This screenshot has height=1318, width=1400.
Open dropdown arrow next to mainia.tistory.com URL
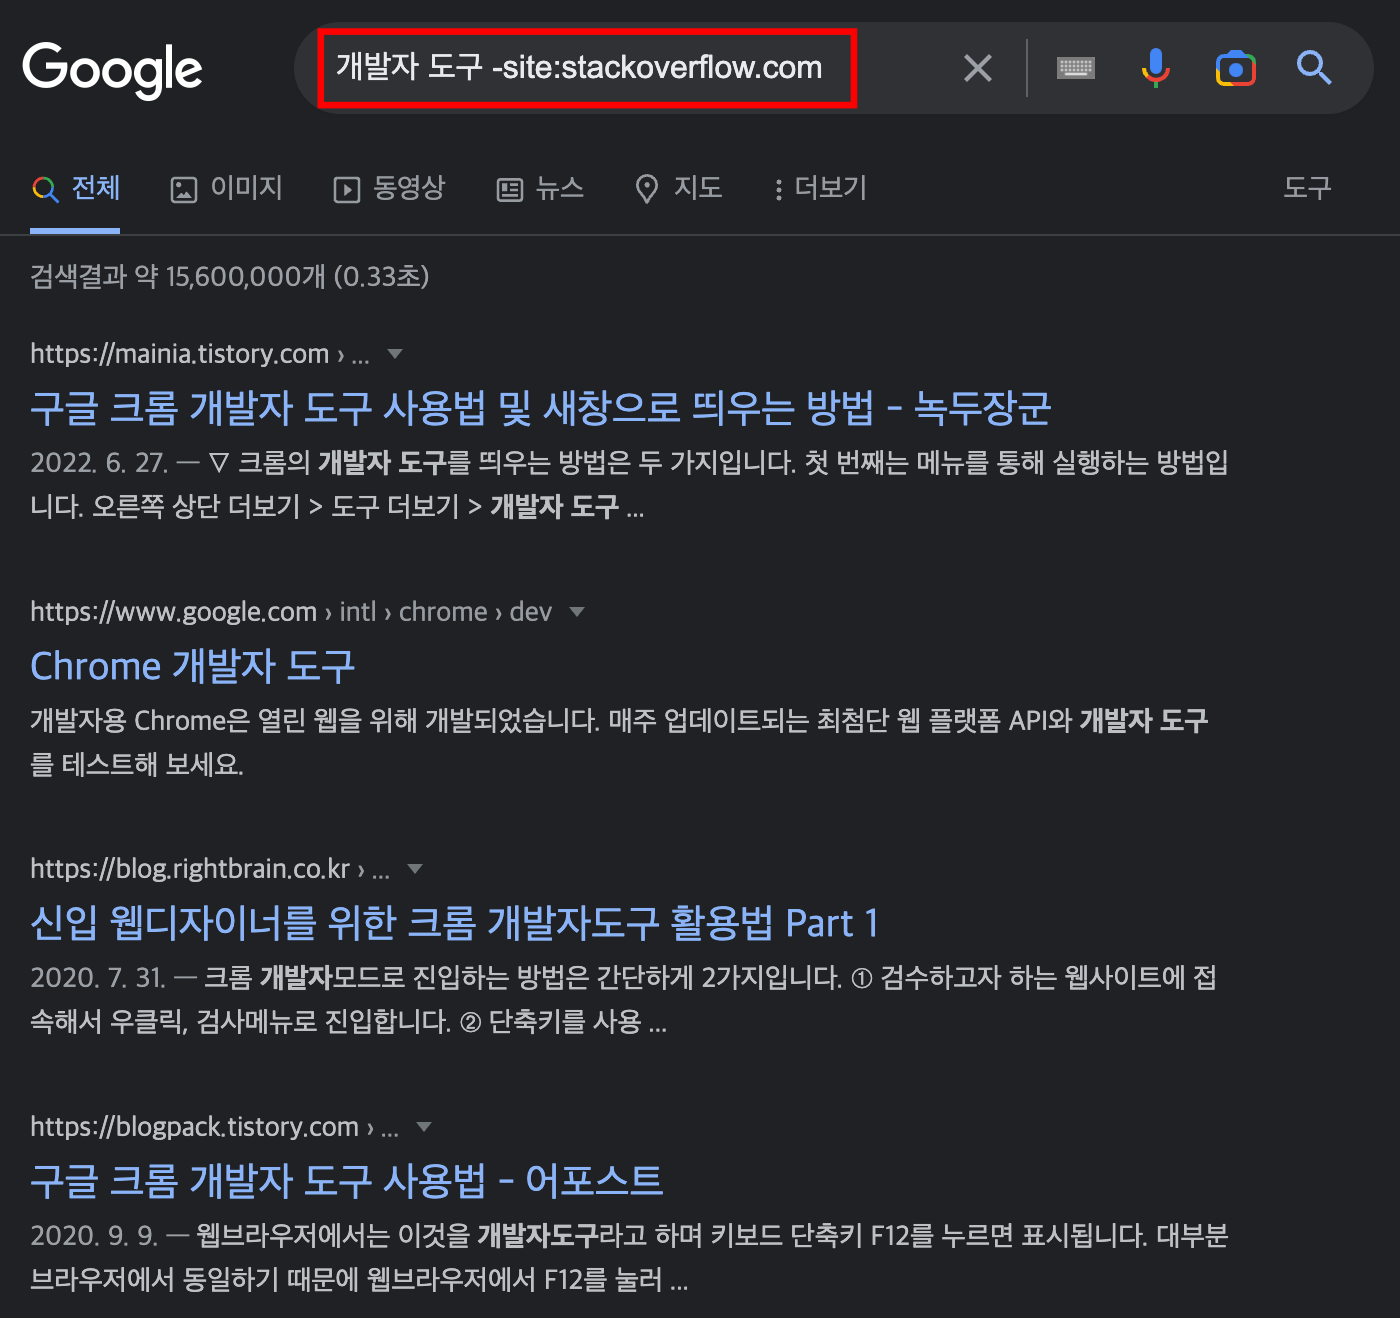point(395,353)
